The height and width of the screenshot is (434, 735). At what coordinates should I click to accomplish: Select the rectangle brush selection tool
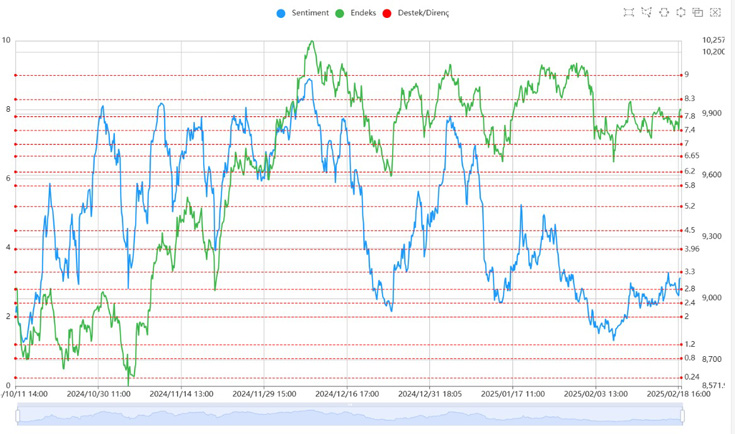[x=628, y=12]
